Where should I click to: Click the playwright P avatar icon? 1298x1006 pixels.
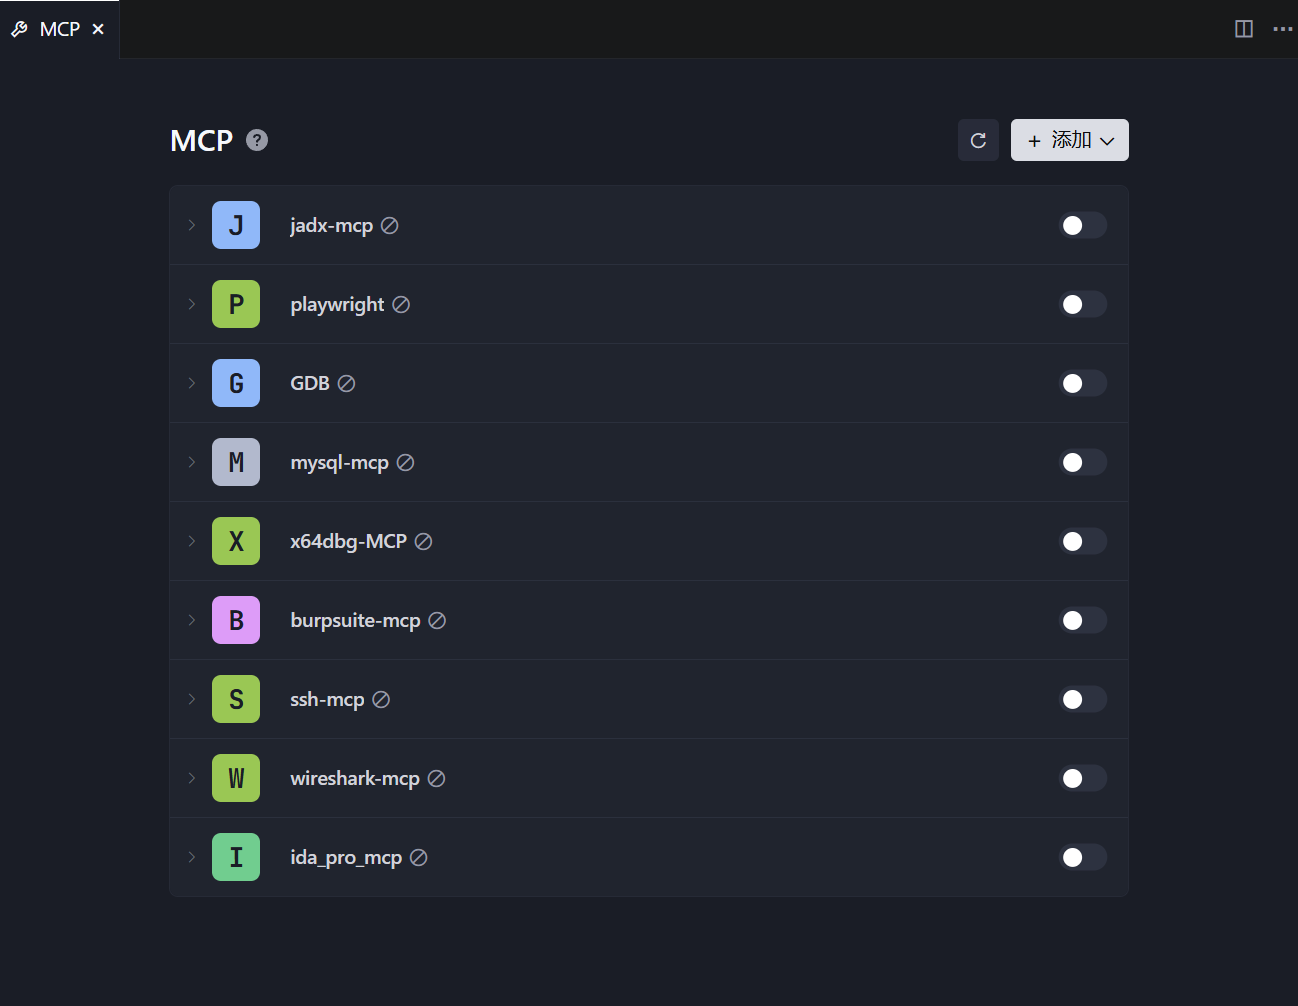pyautogui.click(x=236, y=304)
